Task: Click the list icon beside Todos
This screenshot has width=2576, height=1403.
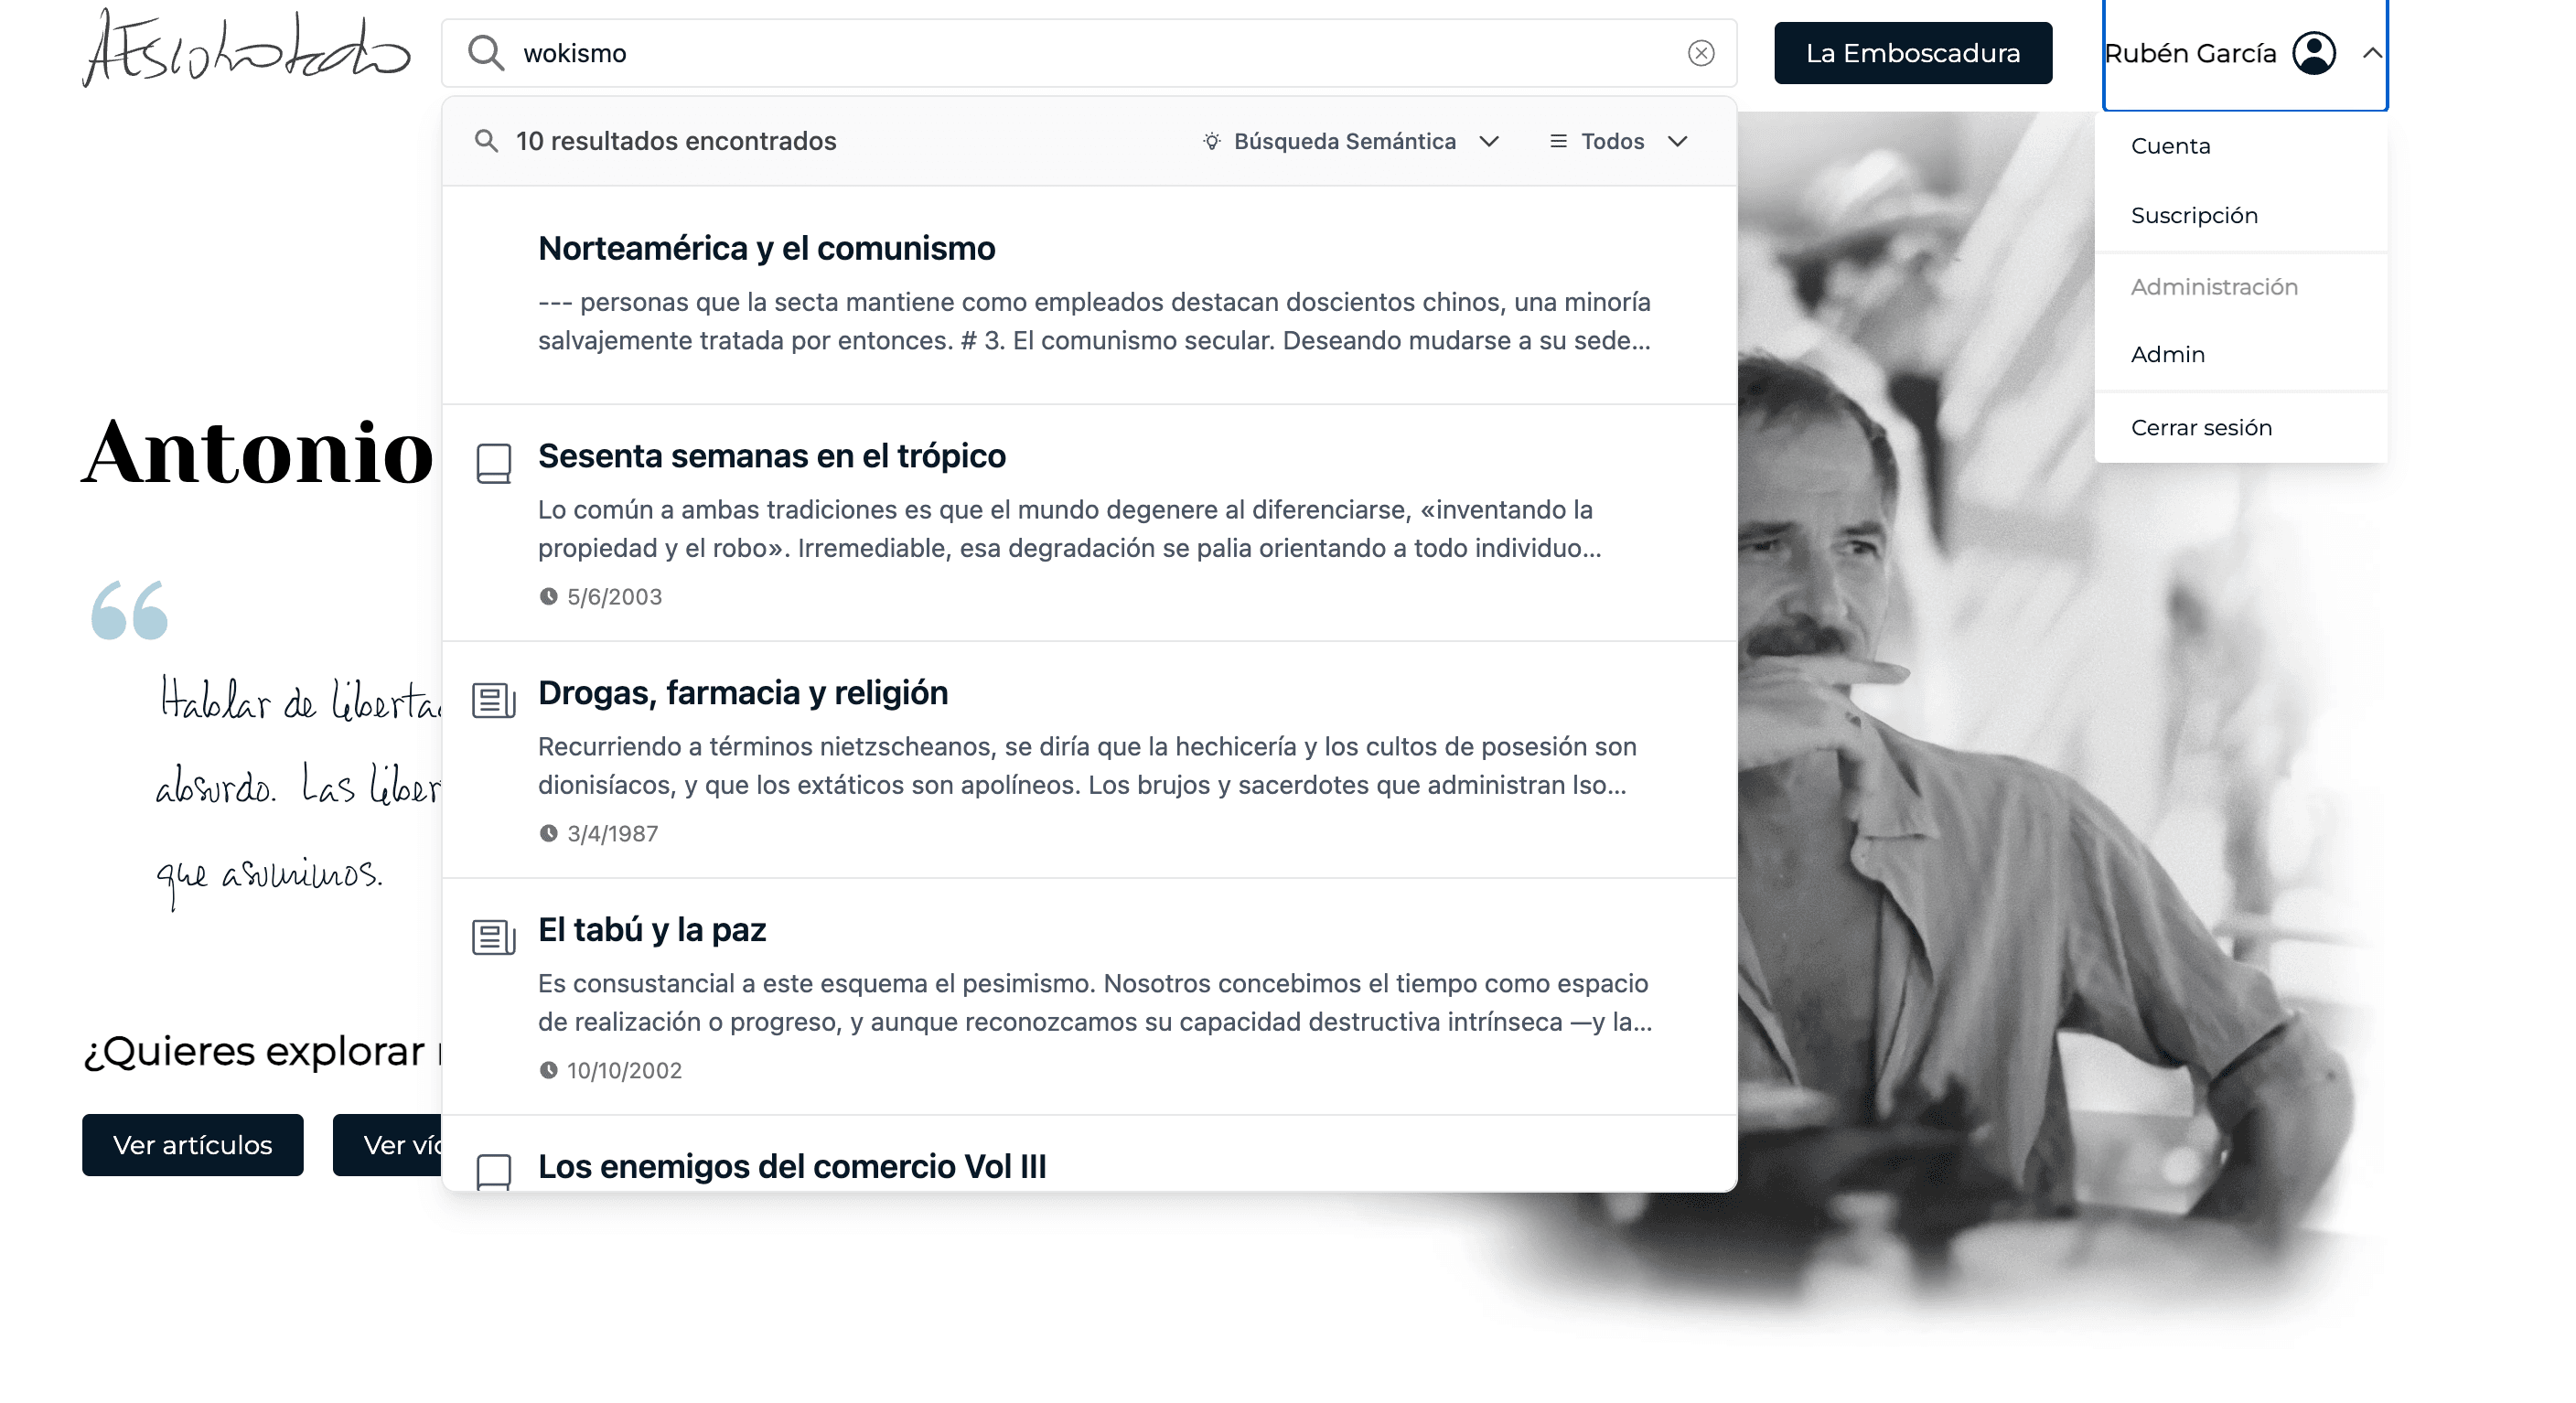Action: pyautogui.click(x=1557, y=141)
